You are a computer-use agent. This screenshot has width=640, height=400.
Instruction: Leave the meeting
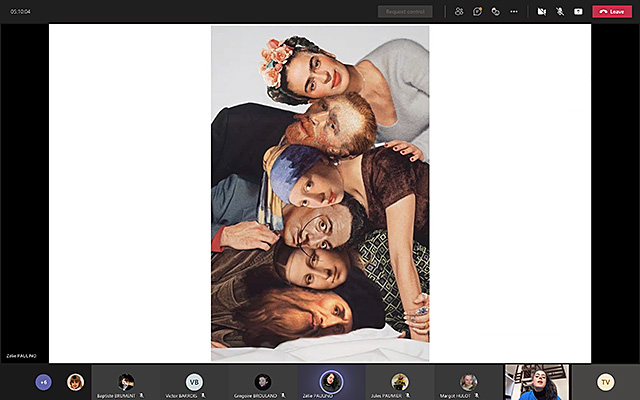point(612,11)
